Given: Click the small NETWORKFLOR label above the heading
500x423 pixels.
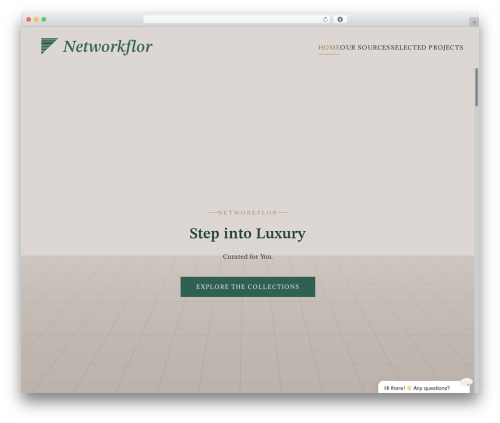Looking at the screenshot, I should click(248, 213).
